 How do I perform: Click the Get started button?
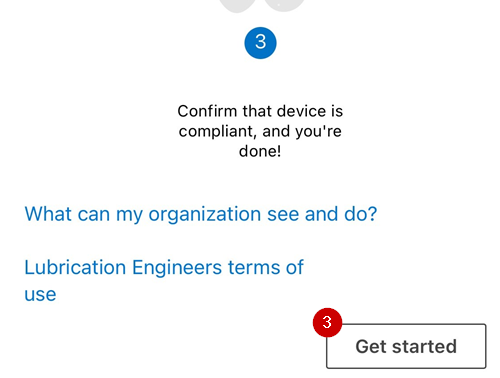point(406,346)
